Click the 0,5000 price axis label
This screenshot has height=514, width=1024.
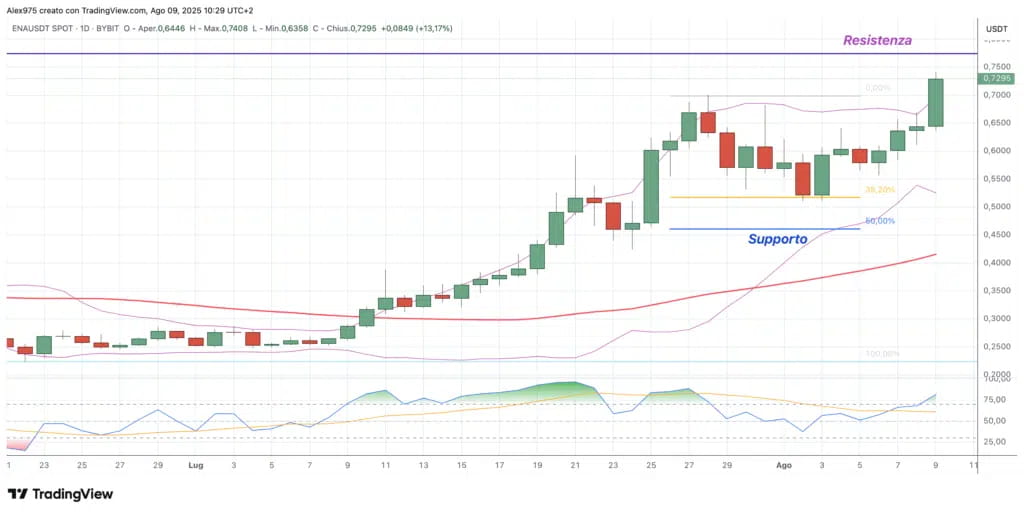pos(995,207)
